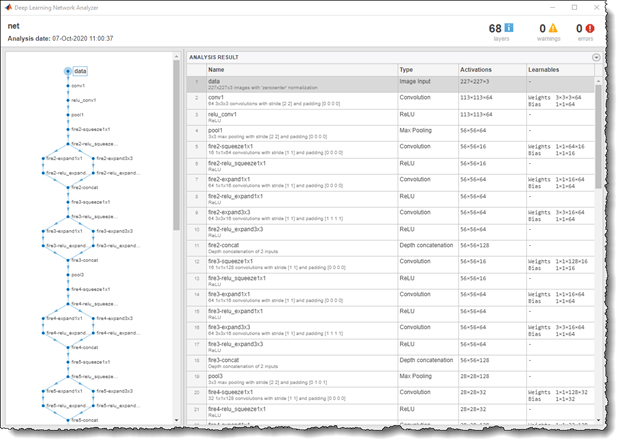Click the graph pane scroll down arrow

pos(176,420)
